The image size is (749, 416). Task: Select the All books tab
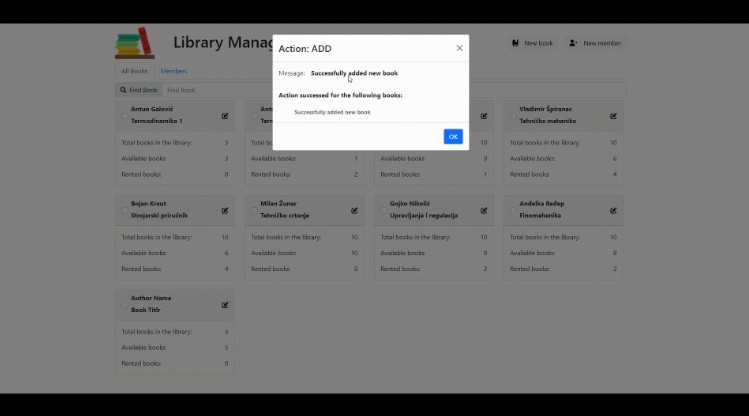(135, 71)
